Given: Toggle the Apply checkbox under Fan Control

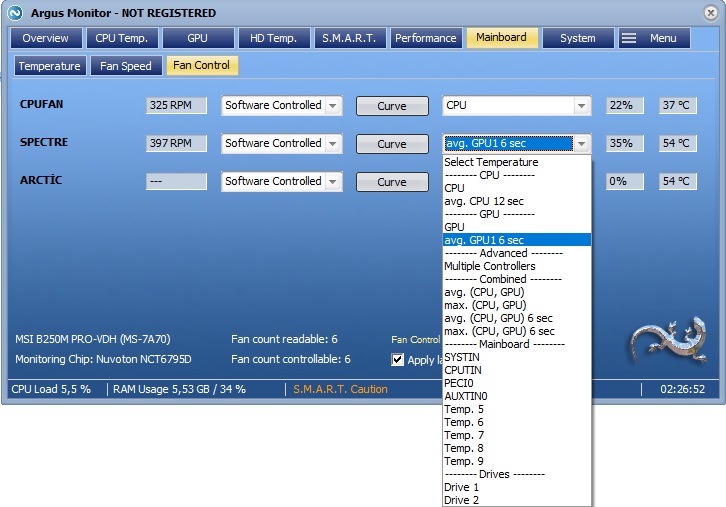Looking at the screenshot, I should [x=397, y=360].
